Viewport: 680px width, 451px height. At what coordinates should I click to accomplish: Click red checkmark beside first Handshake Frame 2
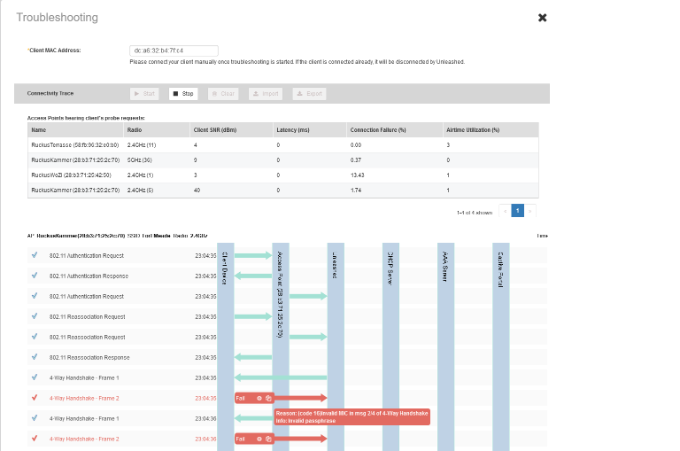34,397
